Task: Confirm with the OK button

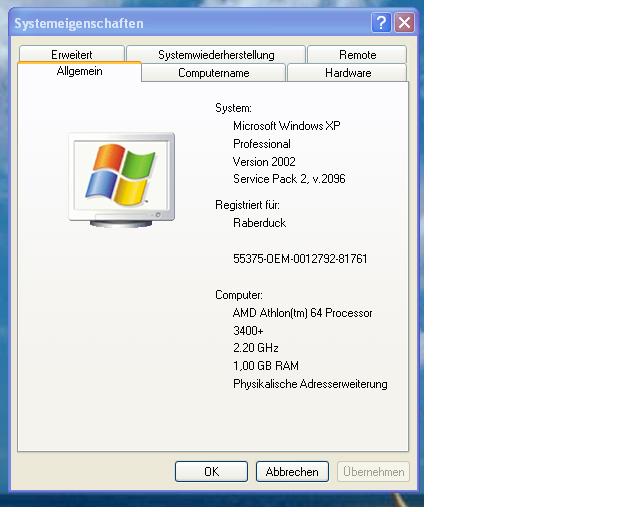Action: pos(211,472)
